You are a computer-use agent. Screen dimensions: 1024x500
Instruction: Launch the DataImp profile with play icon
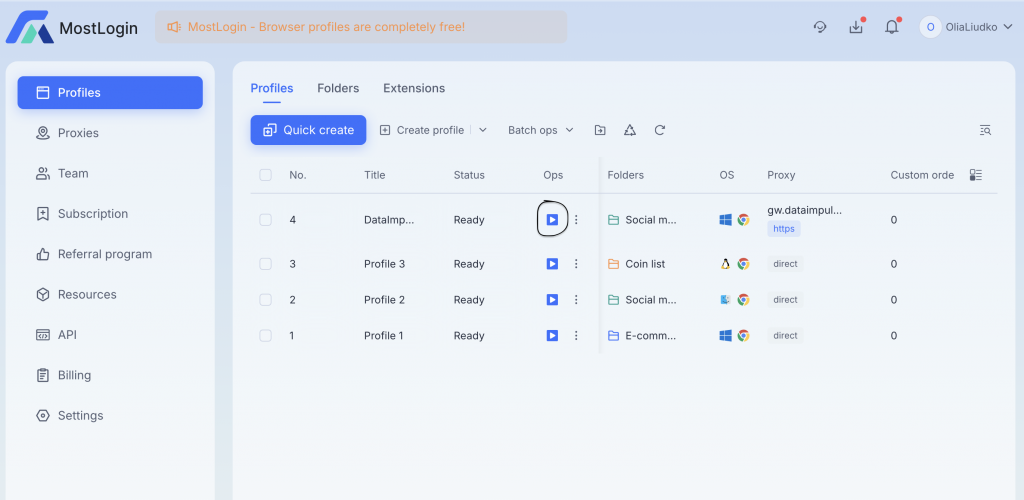pos(552,220)
